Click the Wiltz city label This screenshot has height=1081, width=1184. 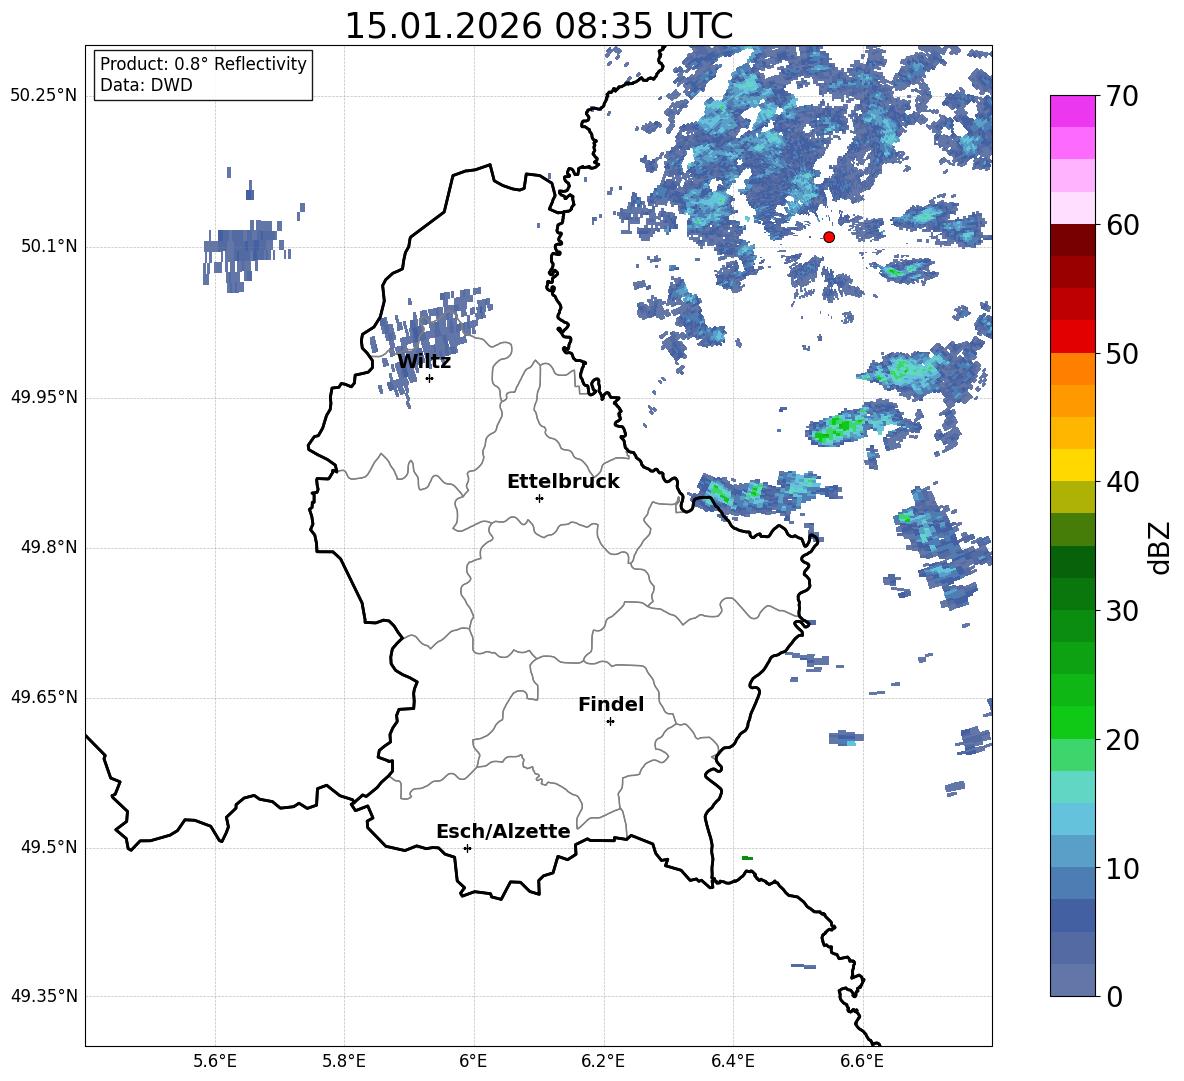point(424,362)
